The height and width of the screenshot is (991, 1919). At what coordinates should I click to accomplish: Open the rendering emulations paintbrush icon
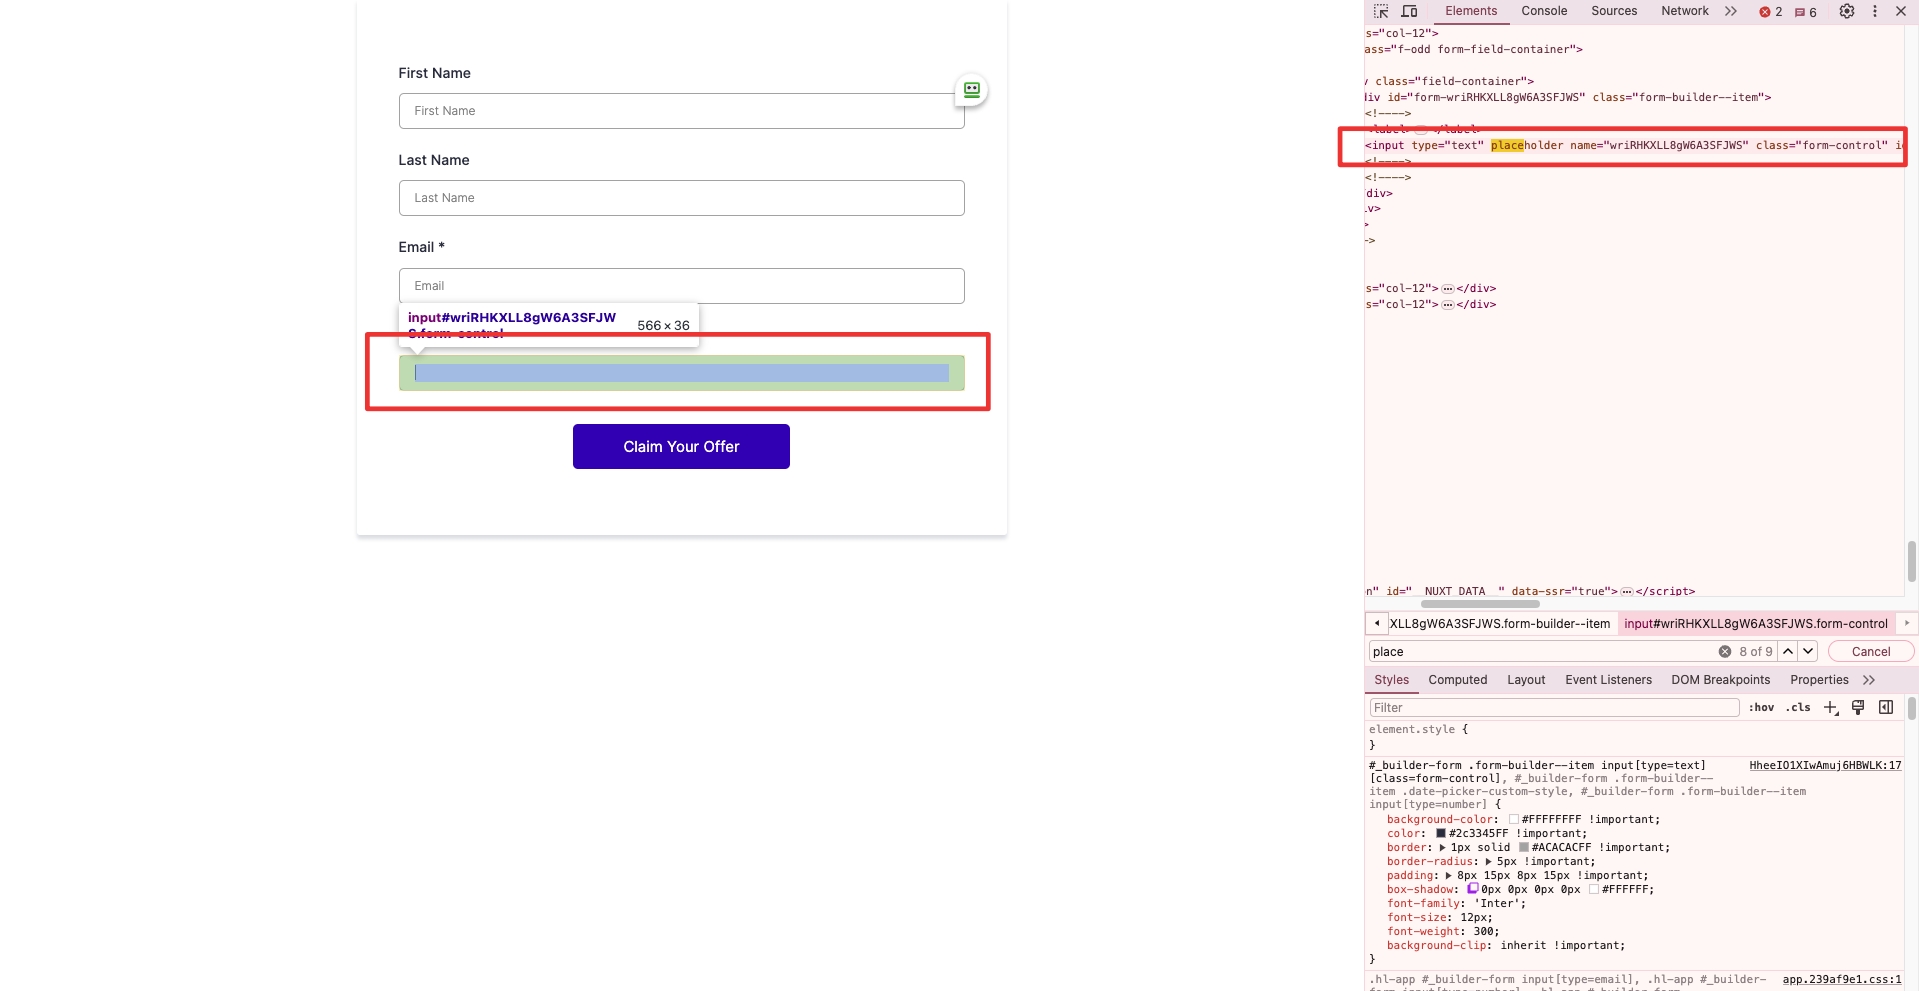coord(1858,708)
